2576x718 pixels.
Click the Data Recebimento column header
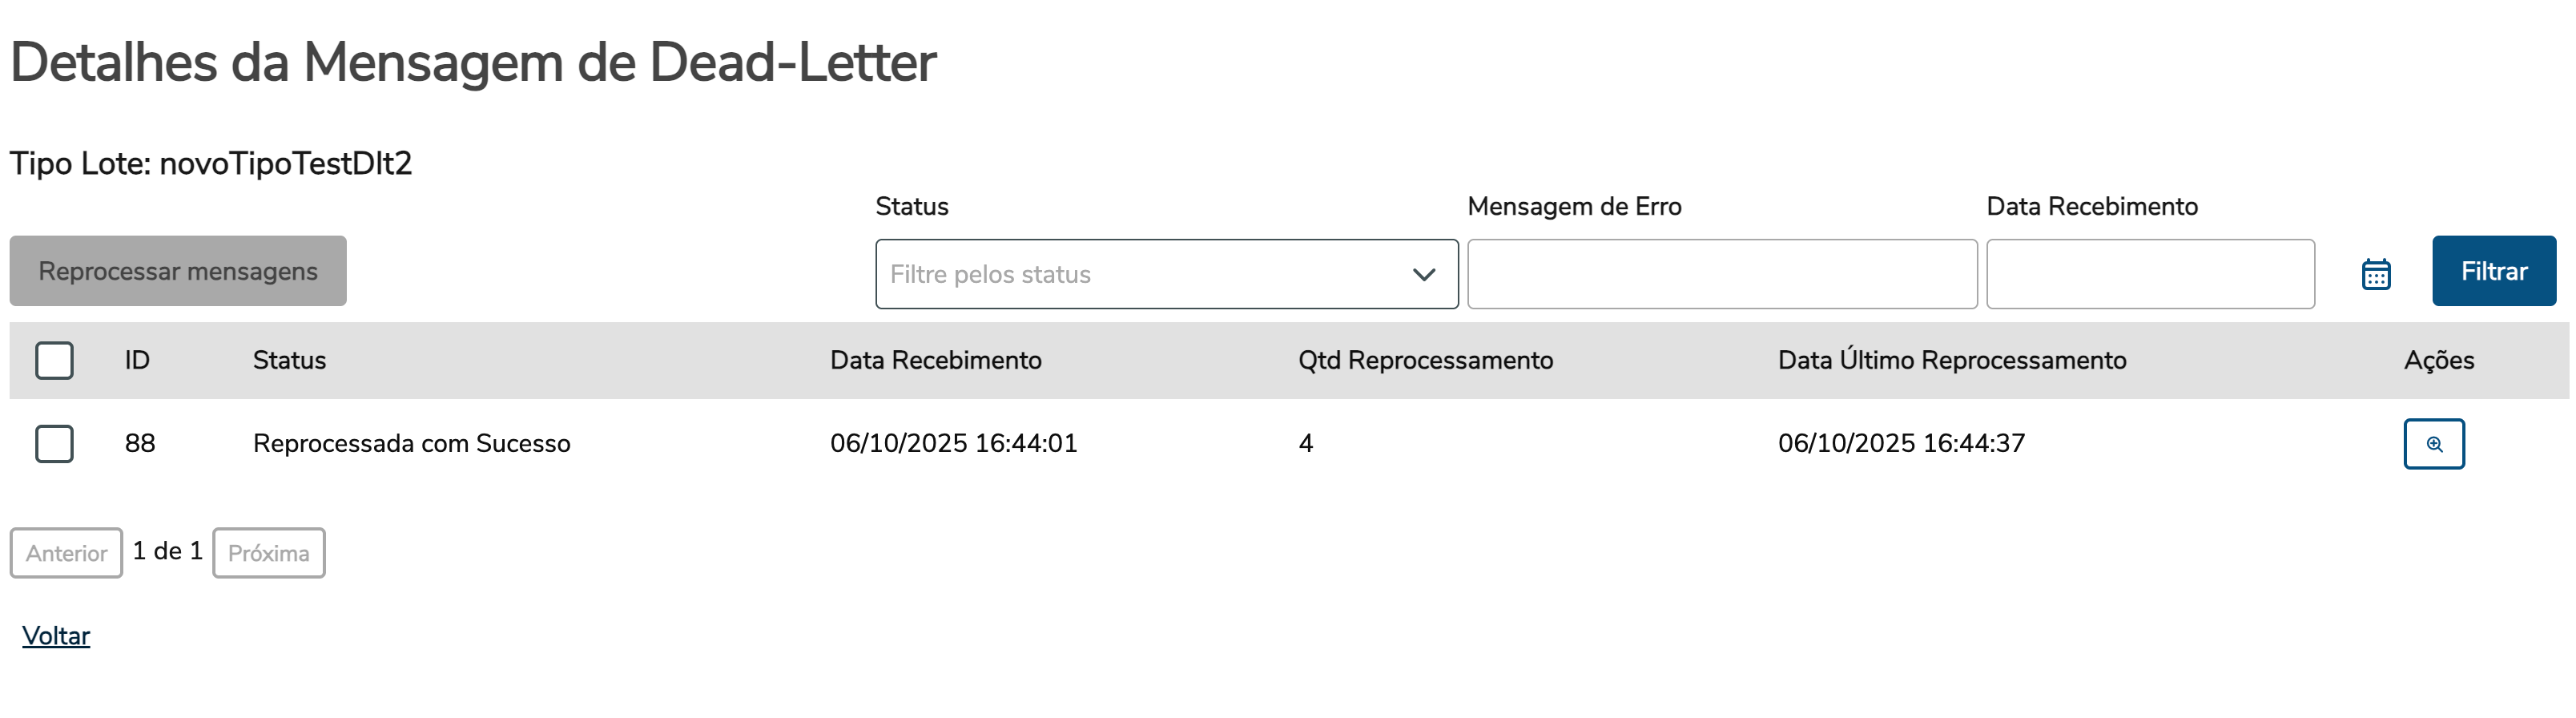(935, 360)
